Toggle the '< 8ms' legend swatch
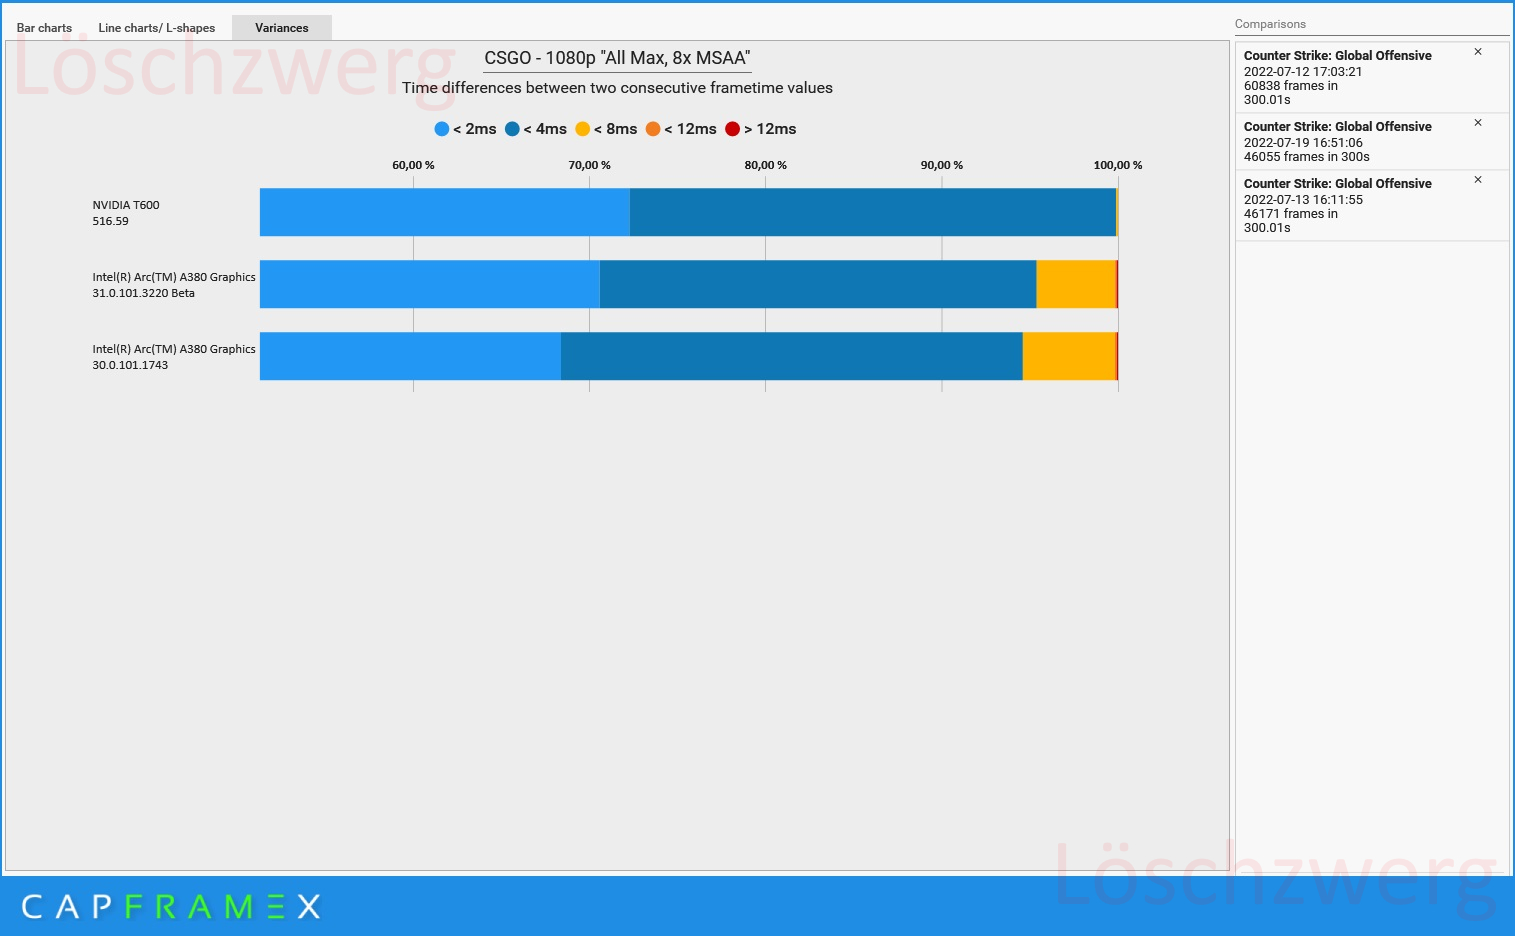1515x936 pixels. click(x=582, y=129)
